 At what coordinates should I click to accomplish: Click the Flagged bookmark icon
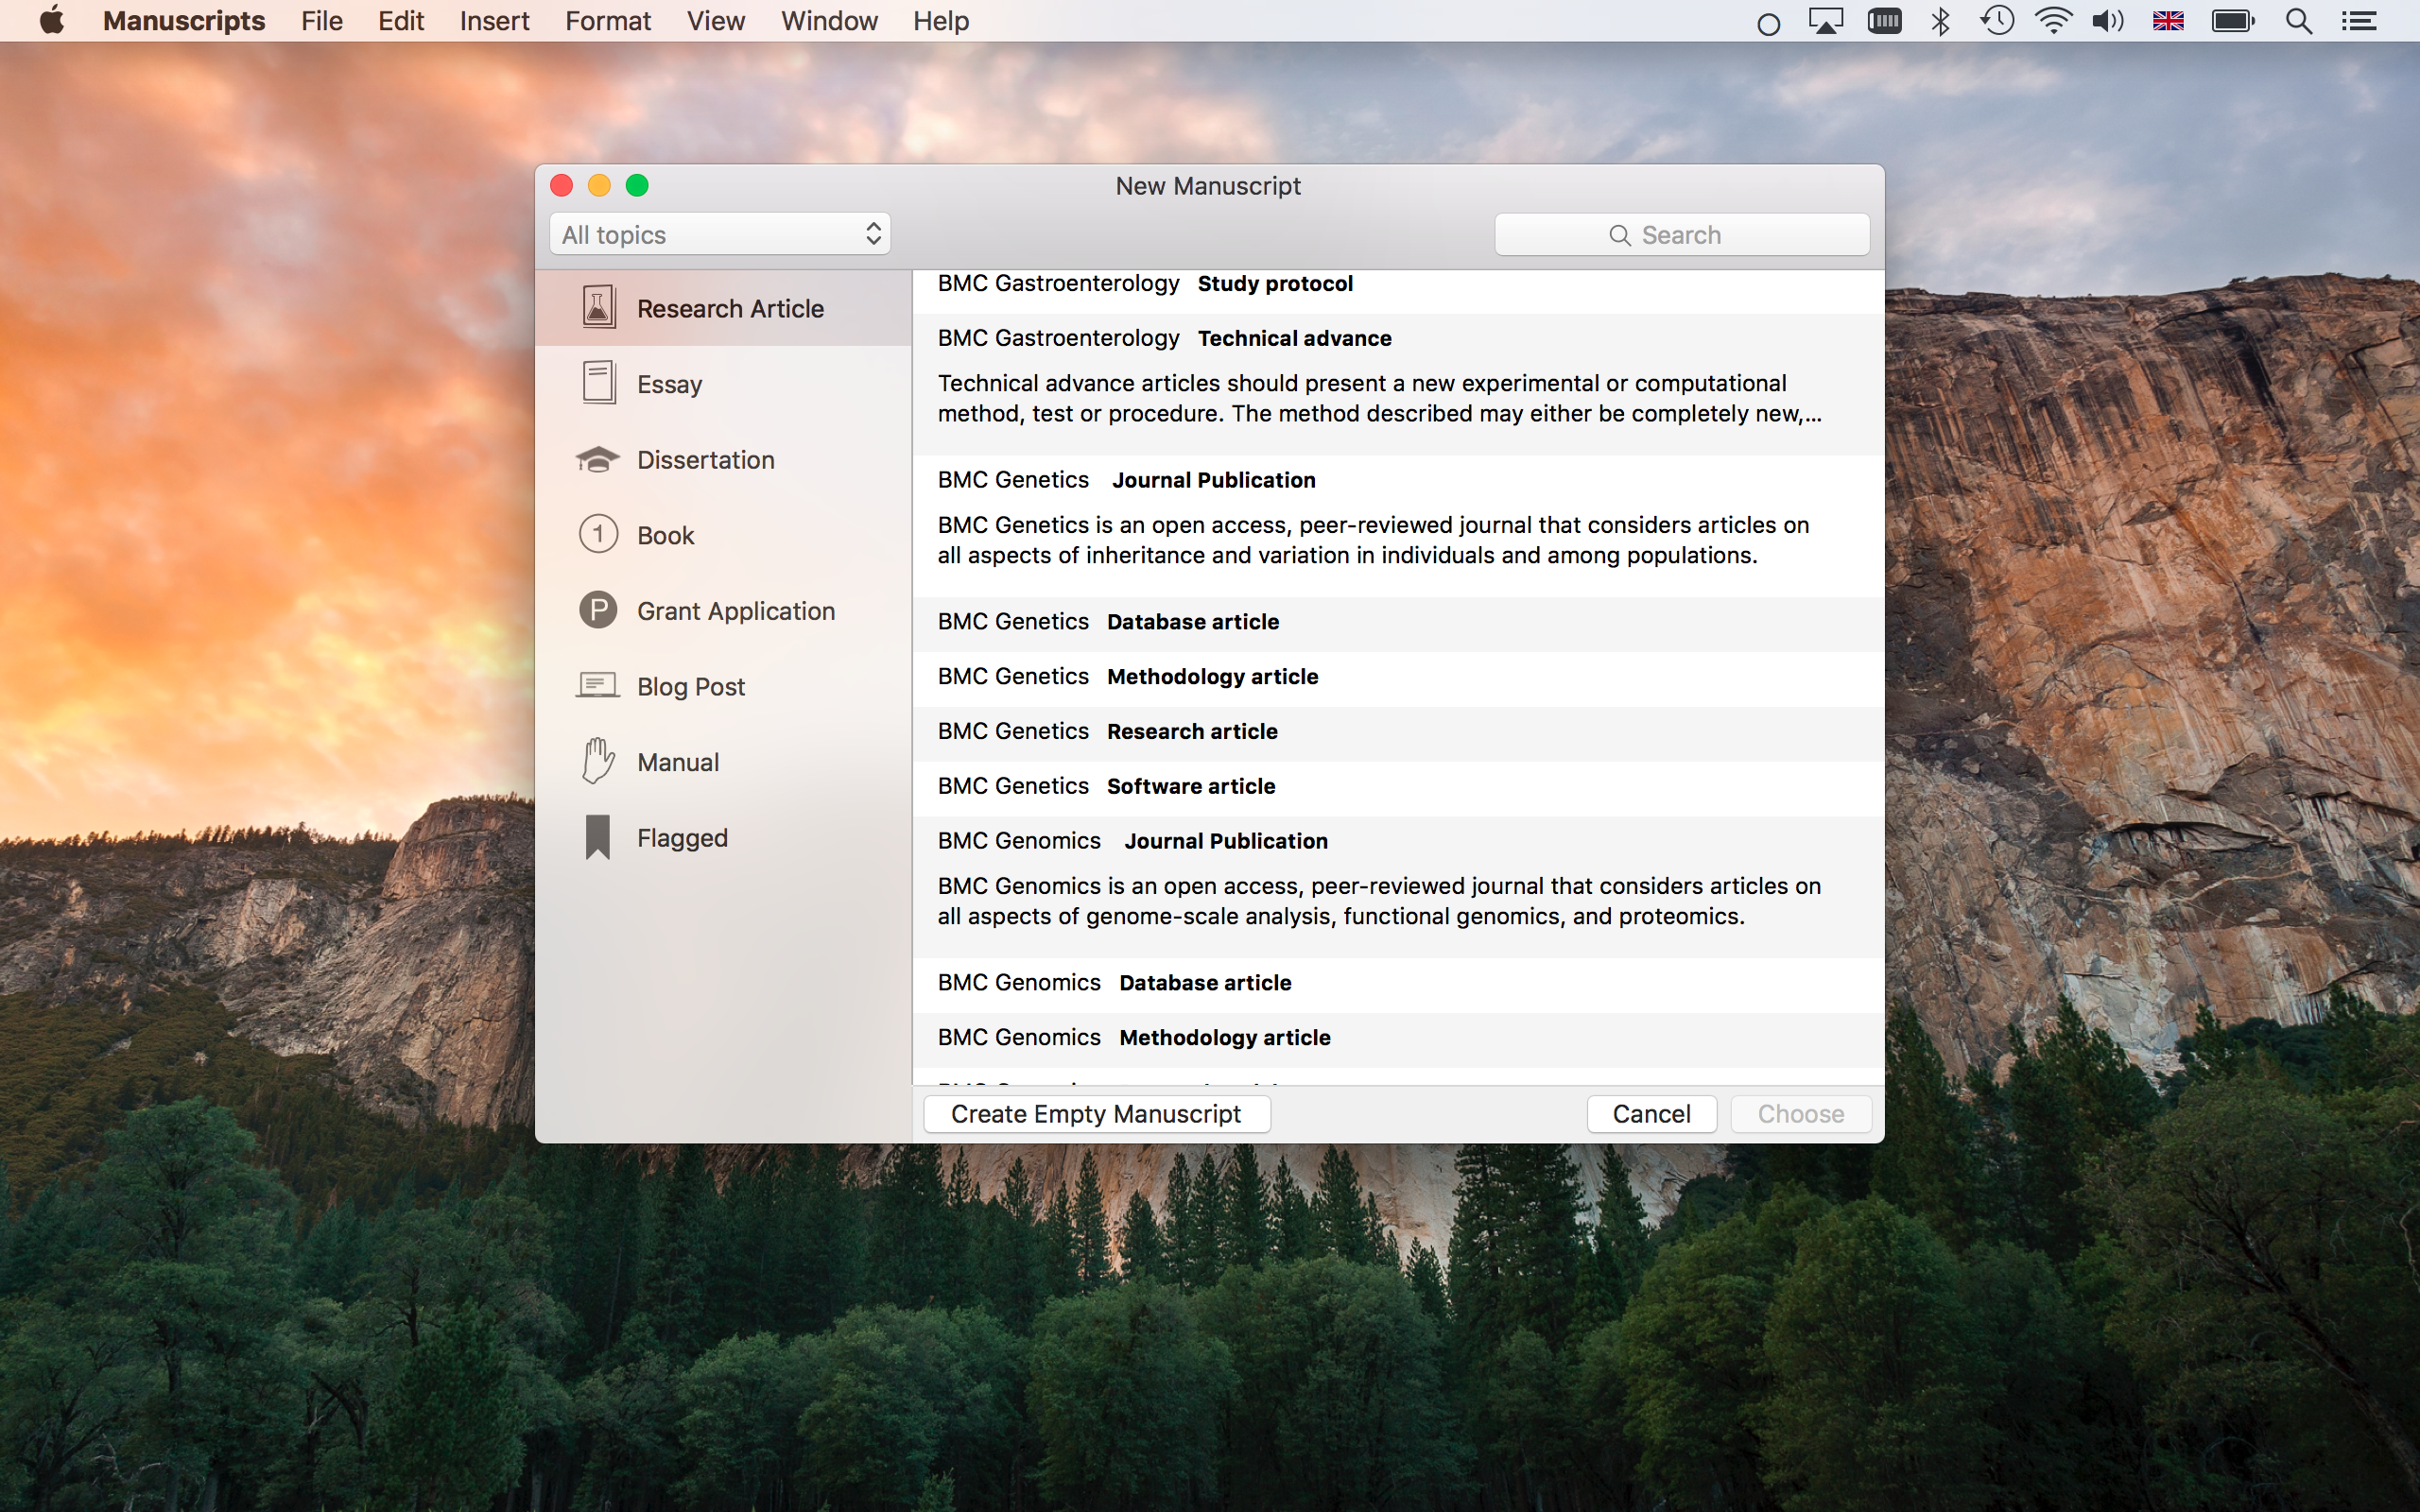click(x=598, y=837)
